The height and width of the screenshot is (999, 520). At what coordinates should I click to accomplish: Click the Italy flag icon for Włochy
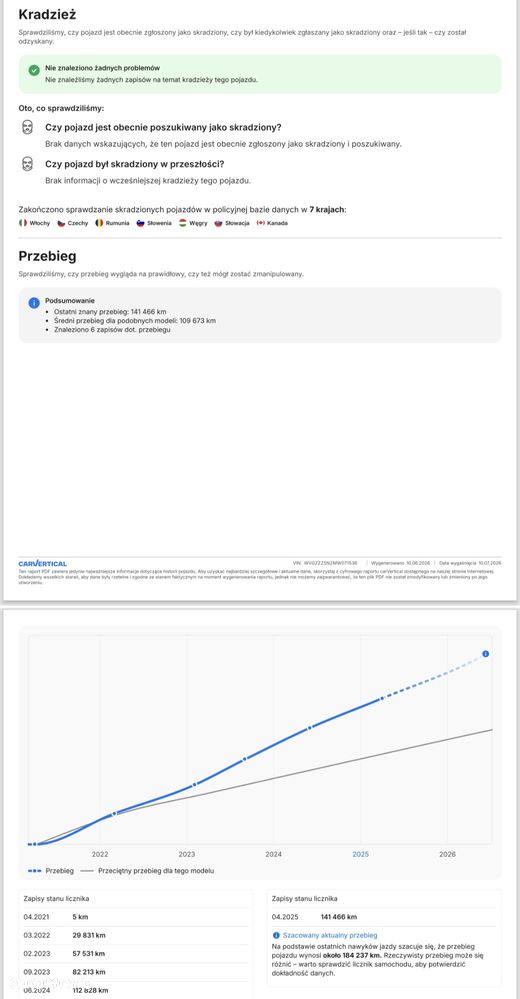tap(23, 223)
